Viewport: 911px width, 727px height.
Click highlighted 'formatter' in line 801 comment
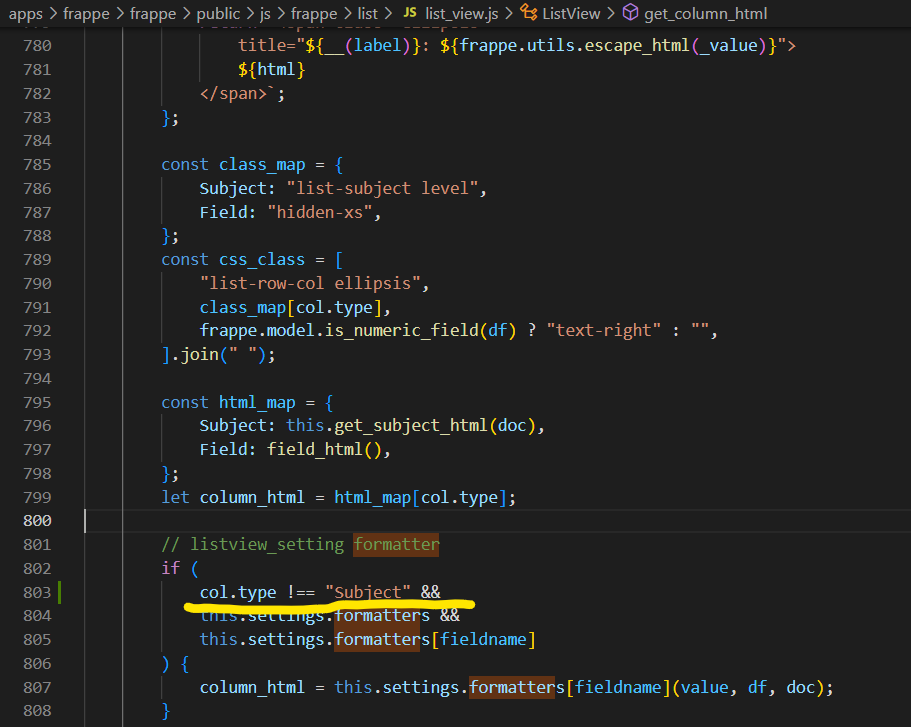point(396,545)
